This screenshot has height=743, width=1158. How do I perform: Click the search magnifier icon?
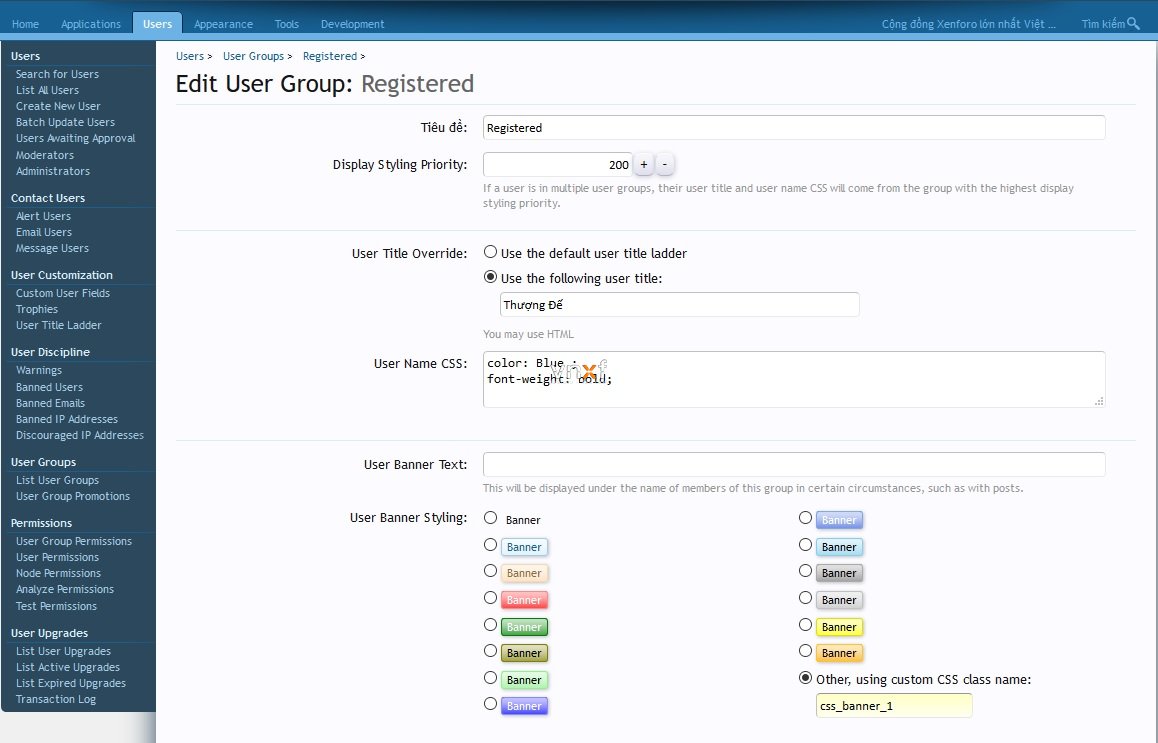(1133, 24)
